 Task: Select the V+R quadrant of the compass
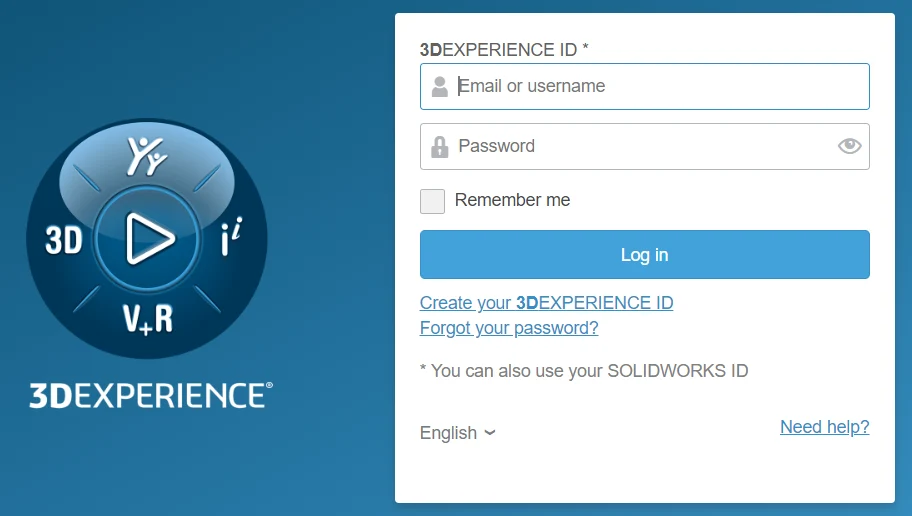(148, 319)
